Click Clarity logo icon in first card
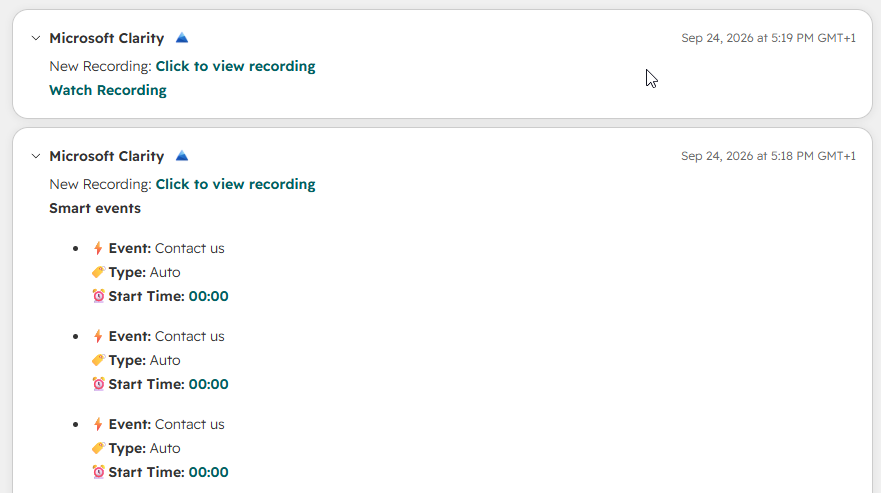The image size is (881, 493). pyautogui.click(x=181, y=38)
